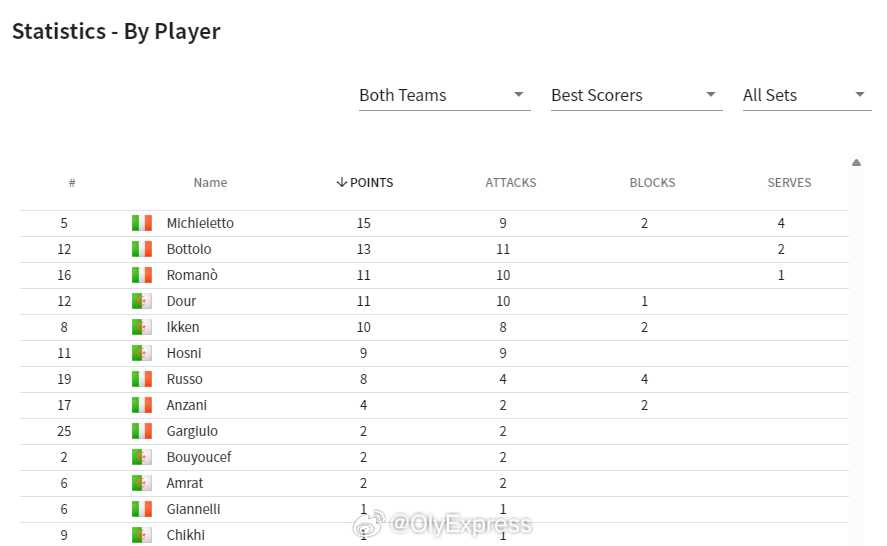Open the Best Scorers dropdown
This screenshot has height=546, width=887.
point(636,95)
